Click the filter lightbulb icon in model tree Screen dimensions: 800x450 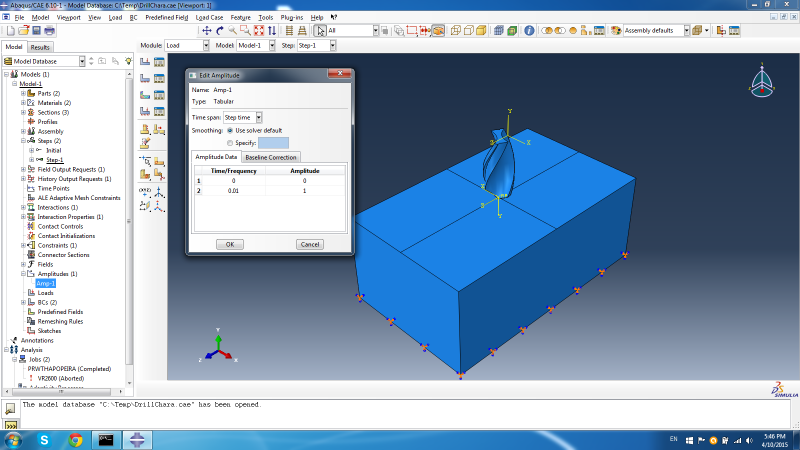pyautogui.click(x=128, y=61)
